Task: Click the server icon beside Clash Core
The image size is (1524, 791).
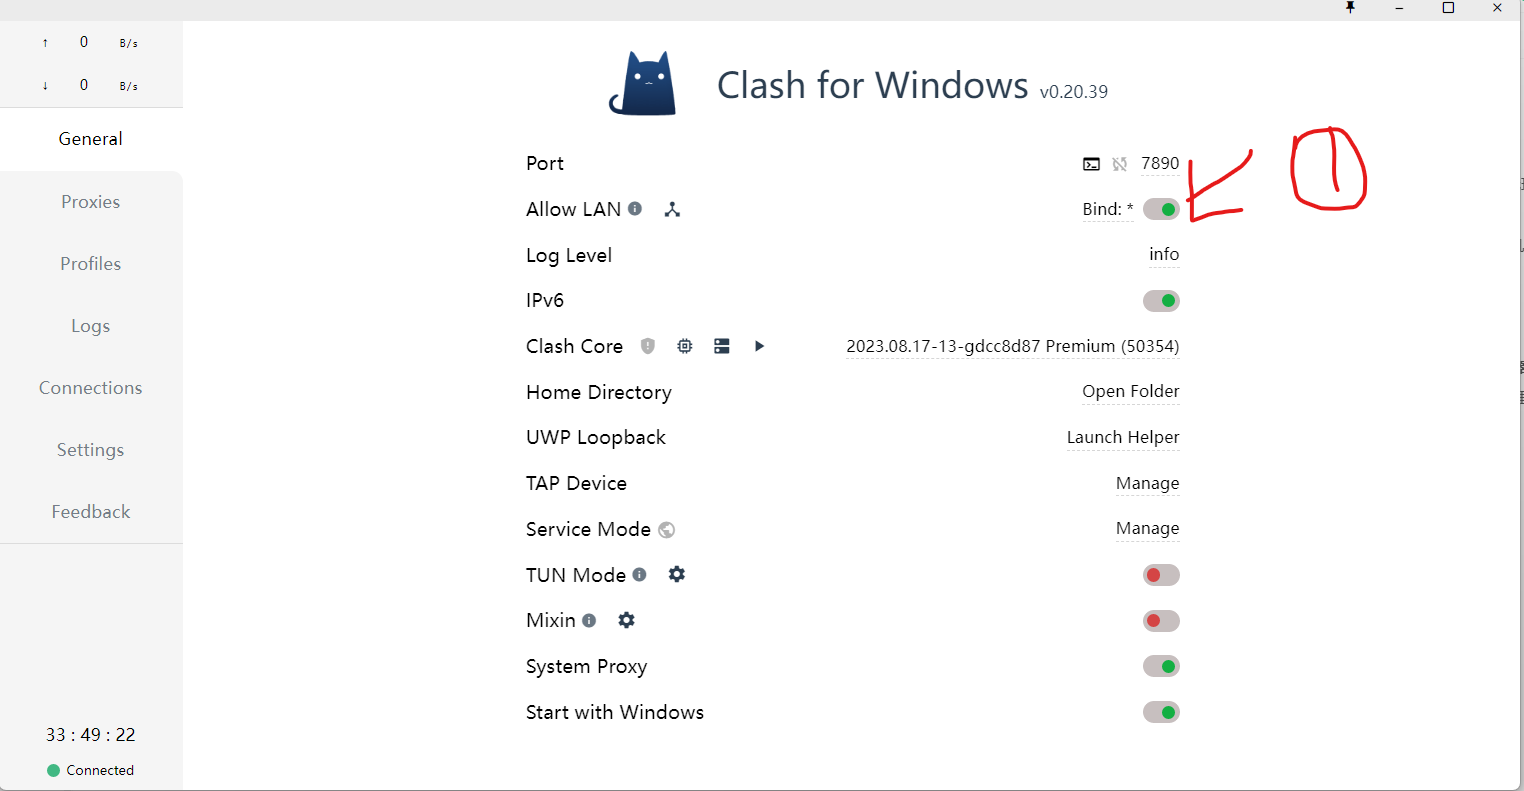Action: [x=722, y=346]
